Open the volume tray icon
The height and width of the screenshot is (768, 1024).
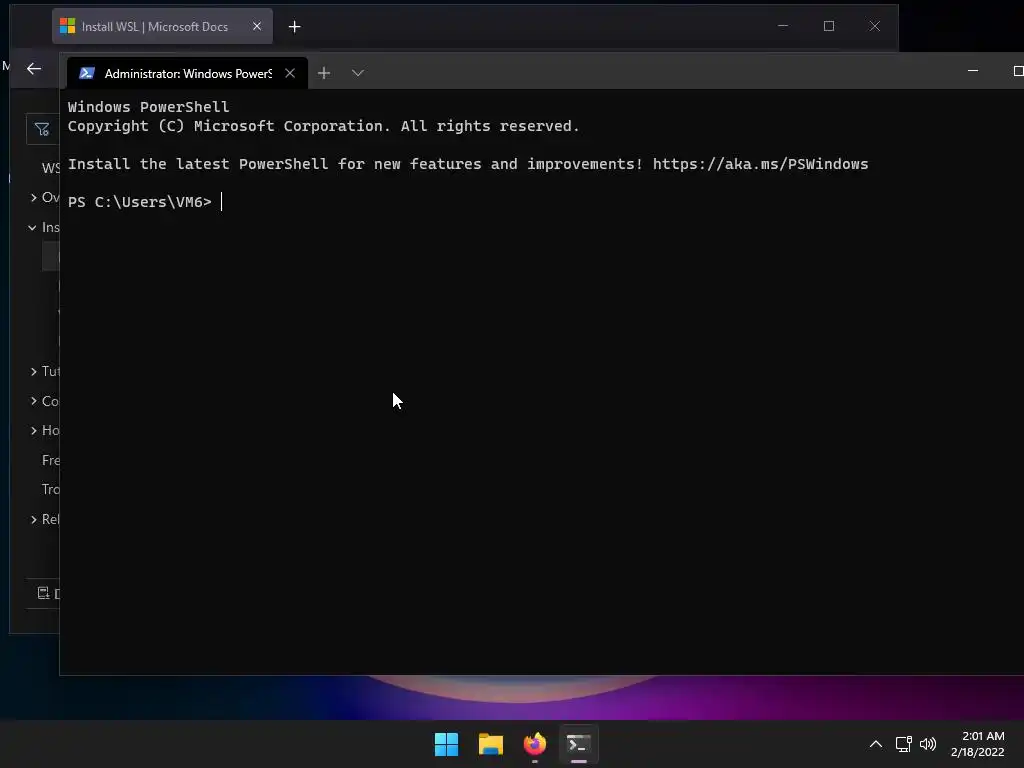point(927,744)
